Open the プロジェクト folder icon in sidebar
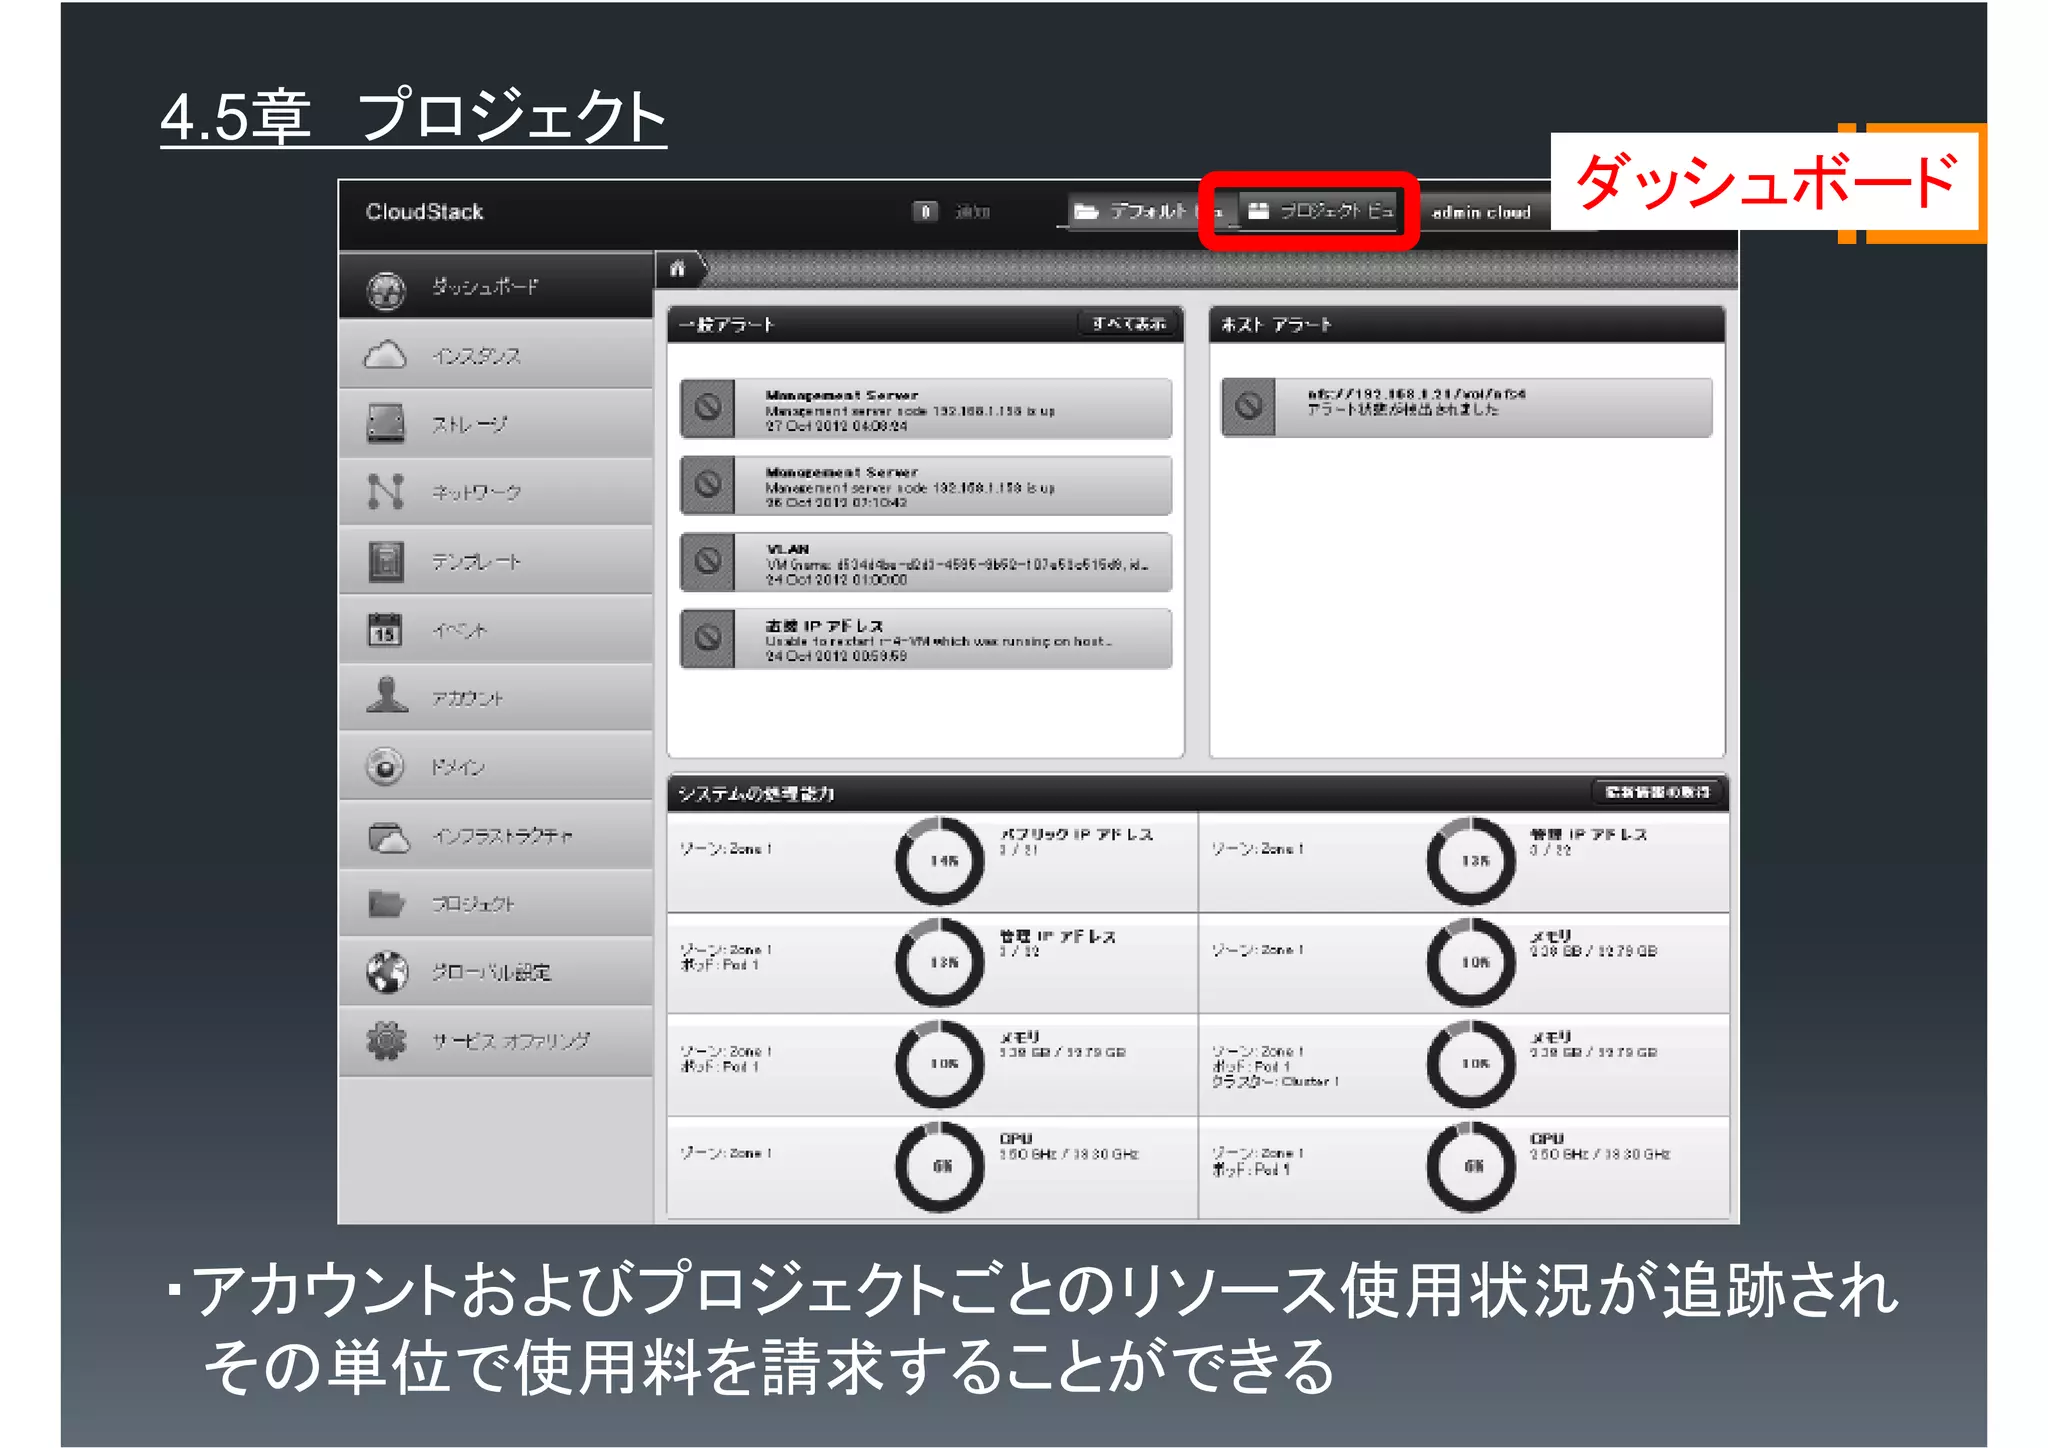 386,904
